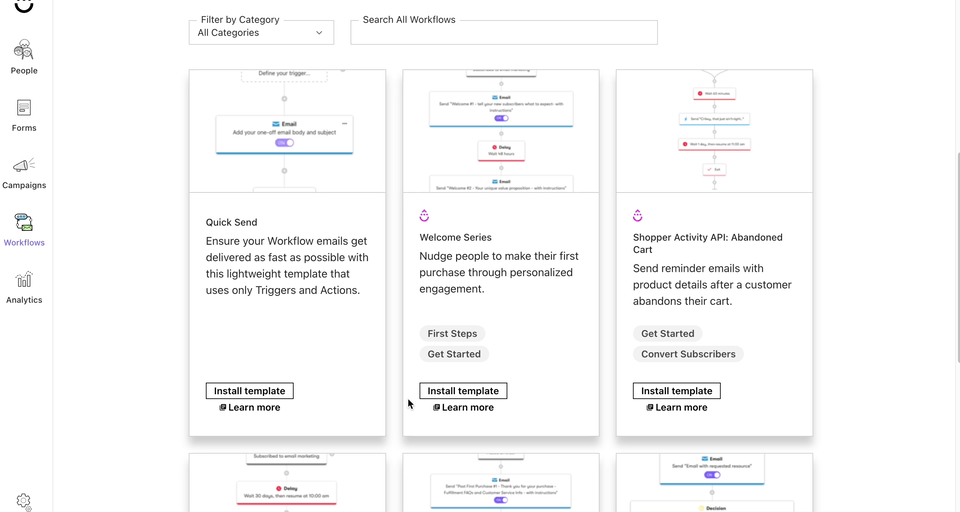Open the People section icon

[x=24, y=50]
